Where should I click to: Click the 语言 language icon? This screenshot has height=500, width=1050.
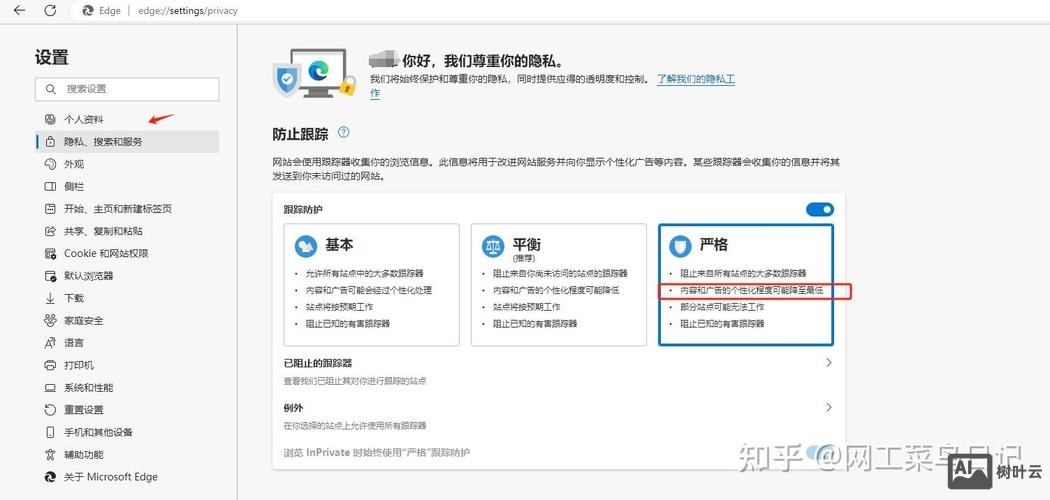(x=50, y=343)
